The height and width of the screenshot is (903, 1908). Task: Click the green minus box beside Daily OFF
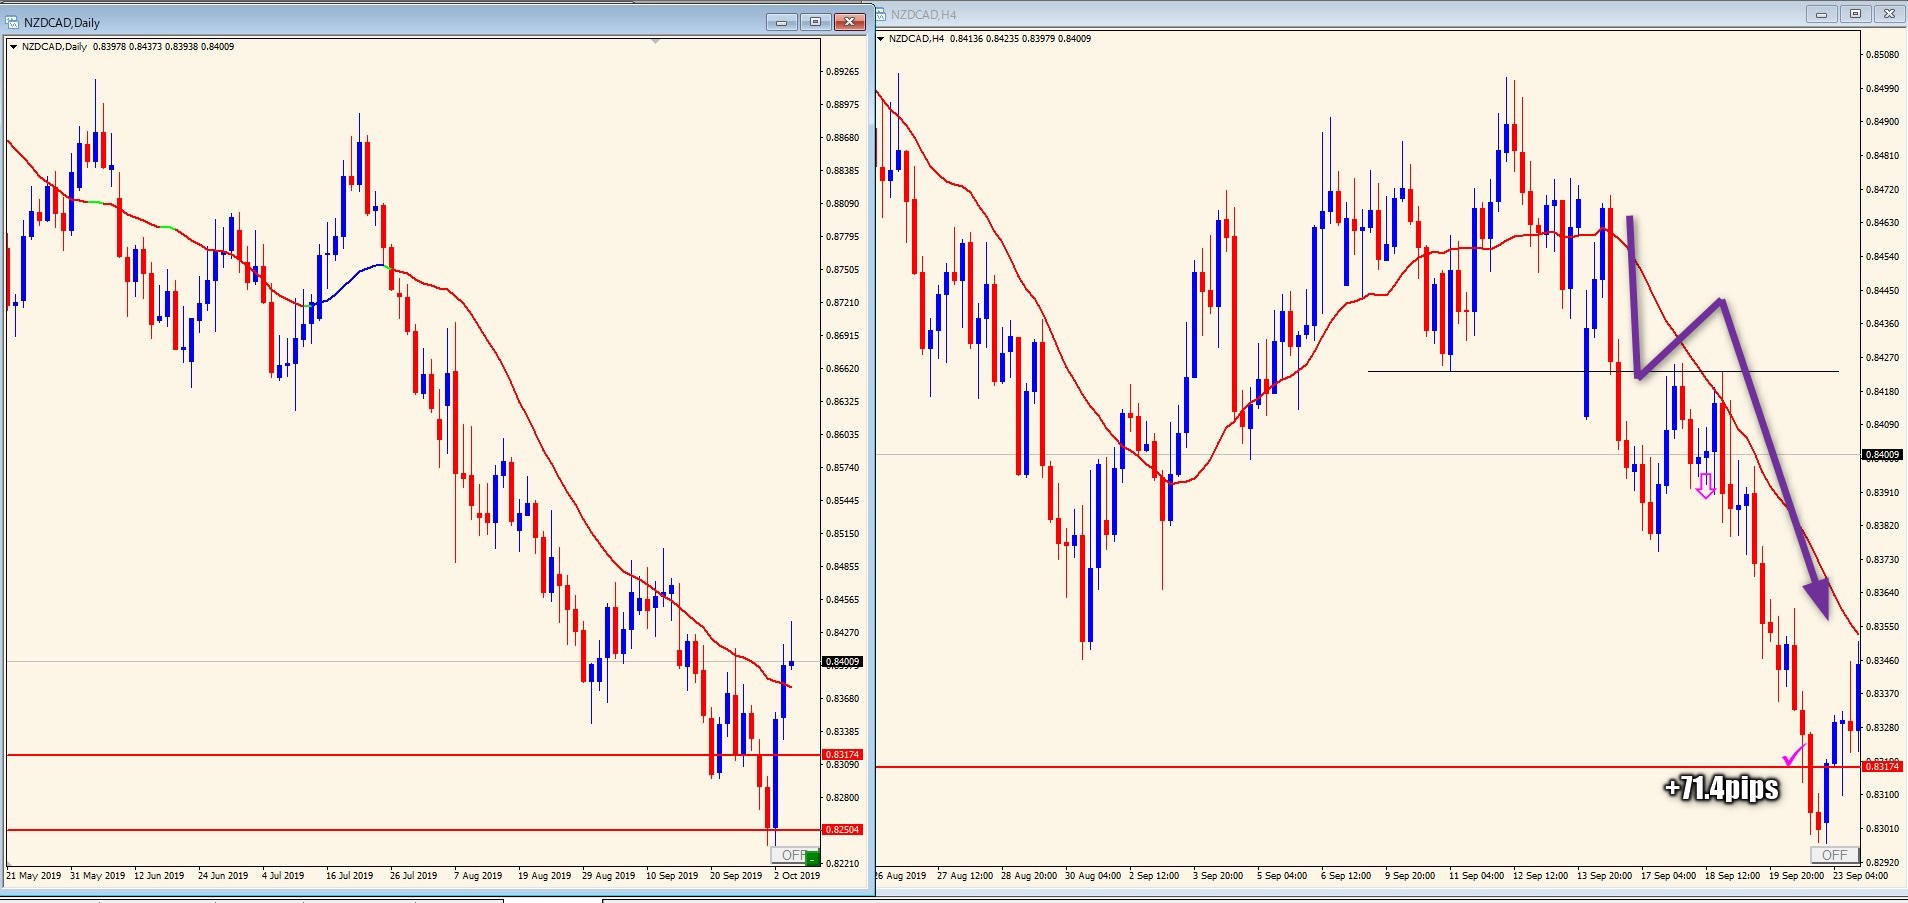812,858
